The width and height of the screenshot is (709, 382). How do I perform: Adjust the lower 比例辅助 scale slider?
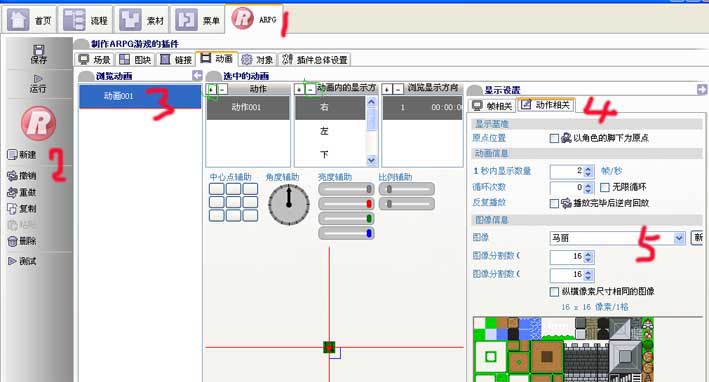pos(406,204)
